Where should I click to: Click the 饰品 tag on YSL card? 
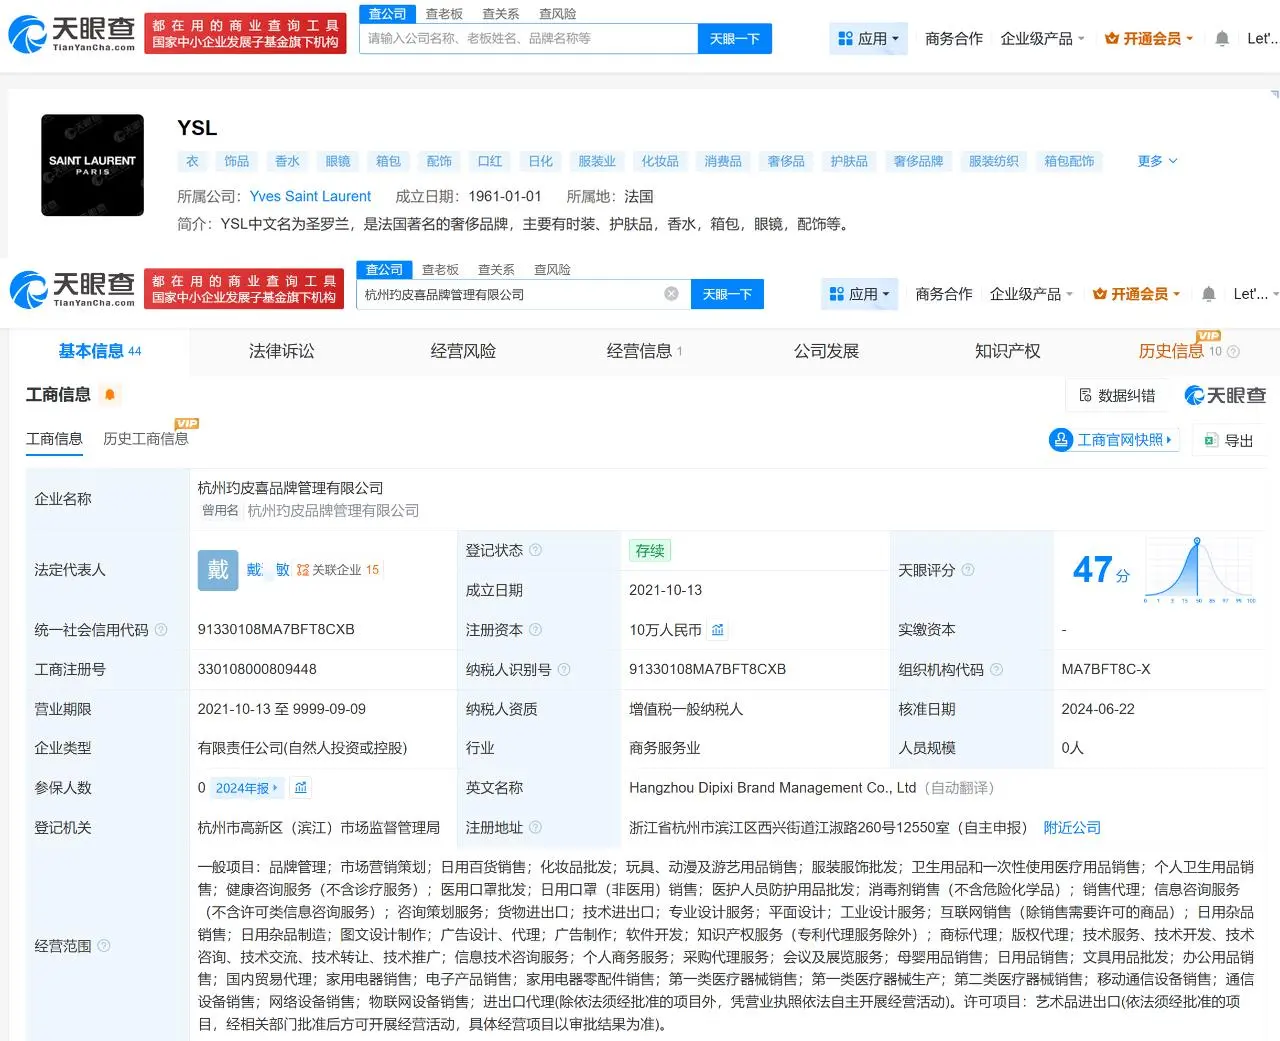pyautogui.click(x=237, y=161)
